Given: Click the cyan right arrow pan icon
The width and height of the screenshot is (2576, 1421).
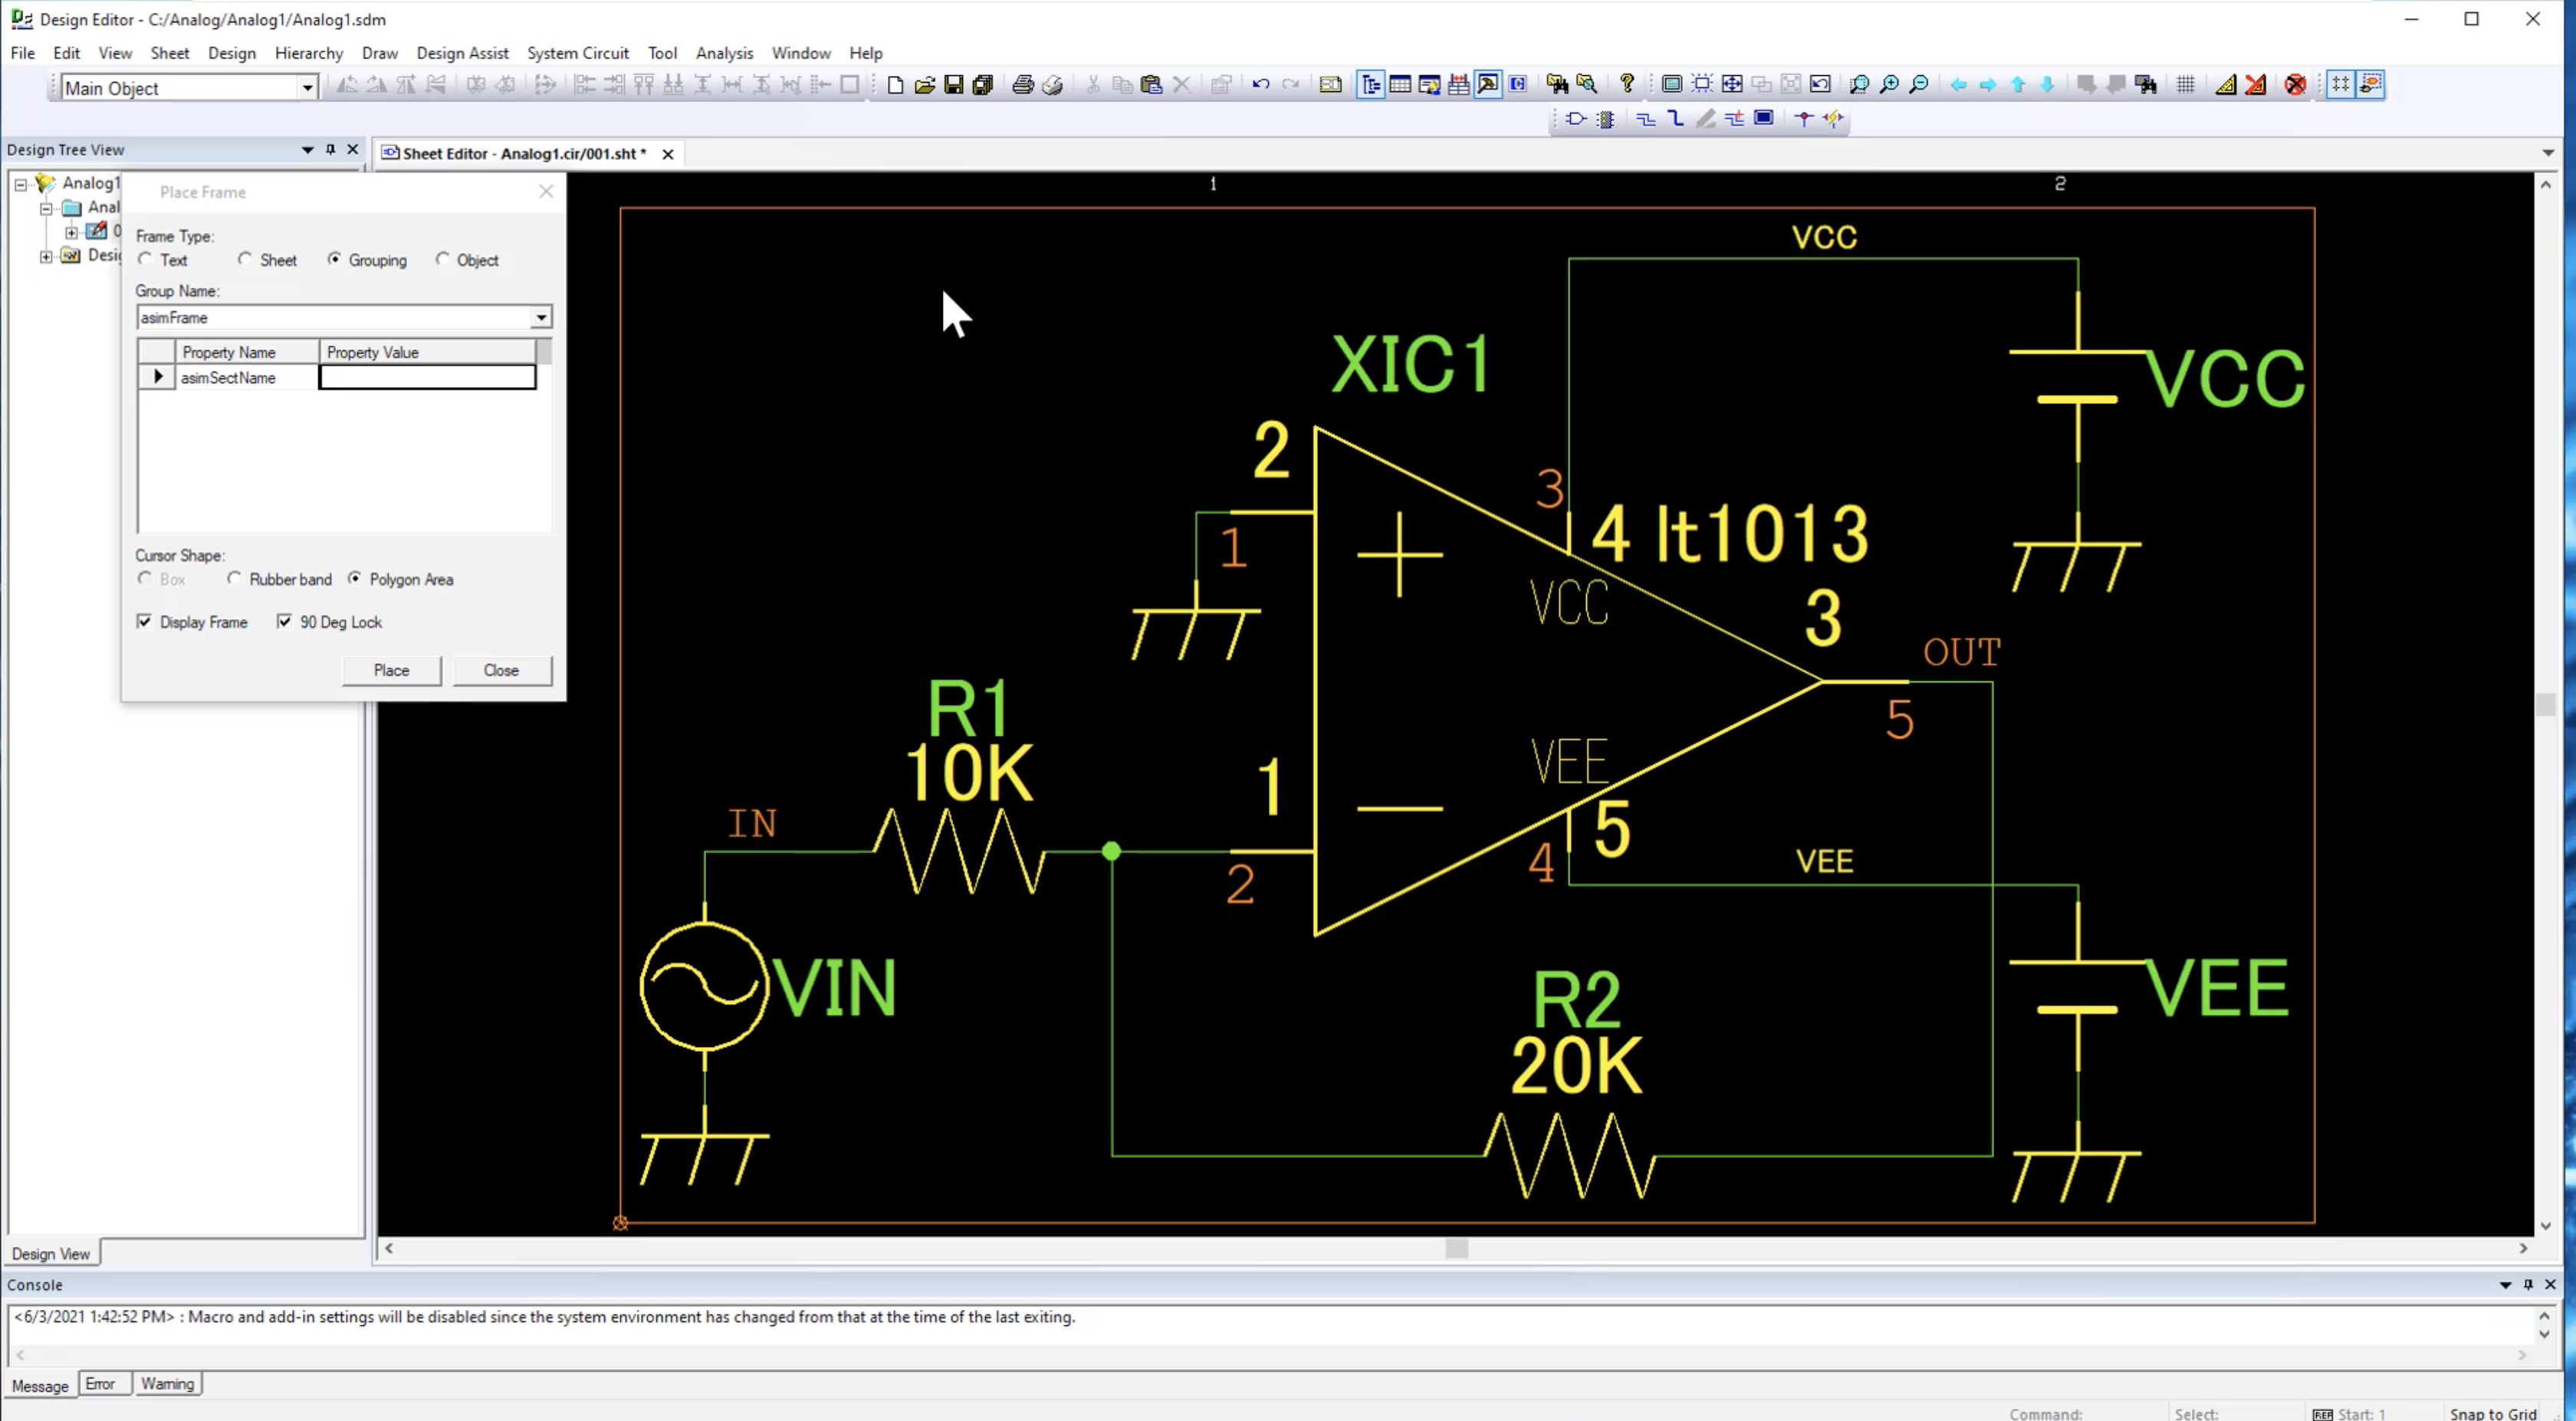Looking at the screenshot, I should 1988,85.
